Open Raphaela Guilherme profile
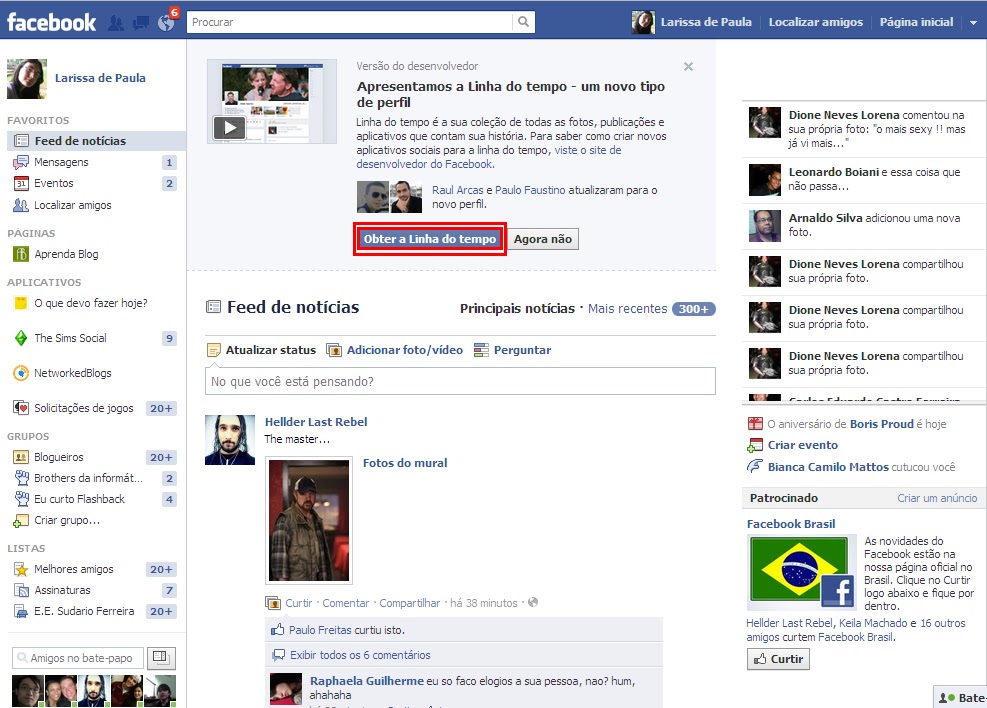The height and width of the screenshot is (708, 987). point(366,681)
